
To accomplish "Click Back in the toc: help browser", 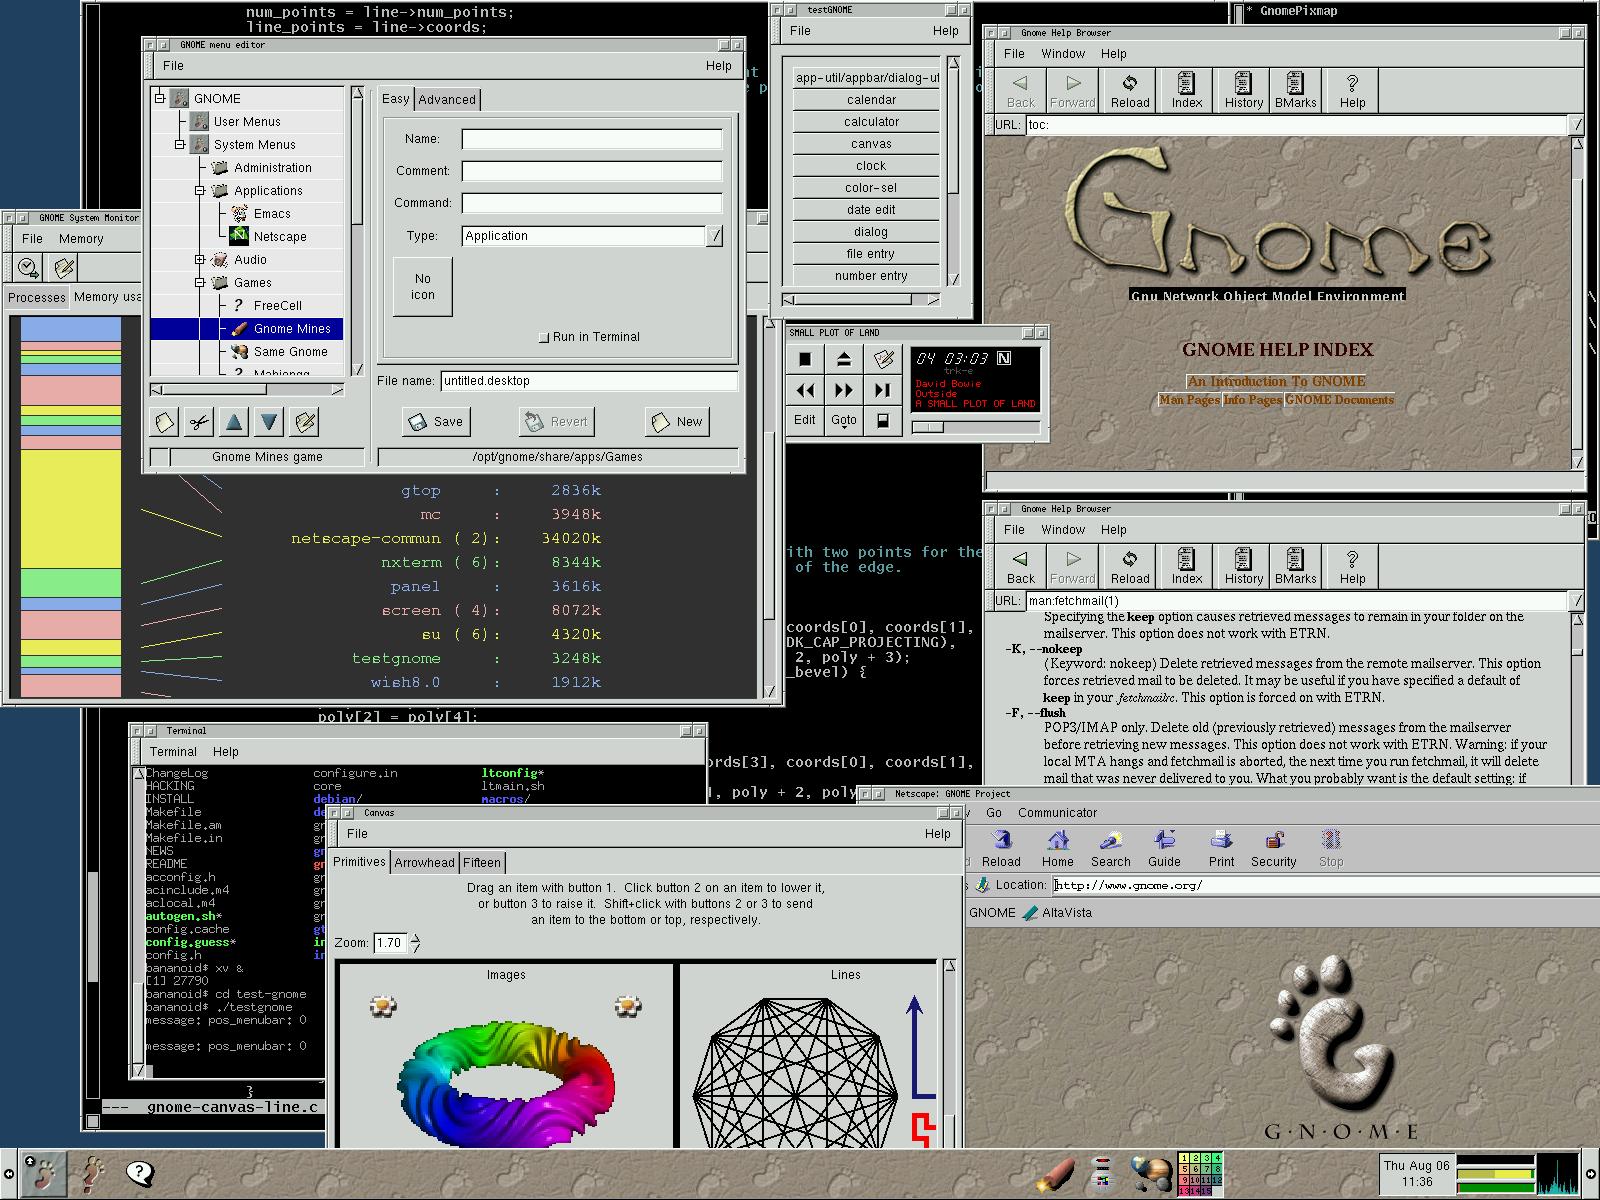I will click(1021, 90).
